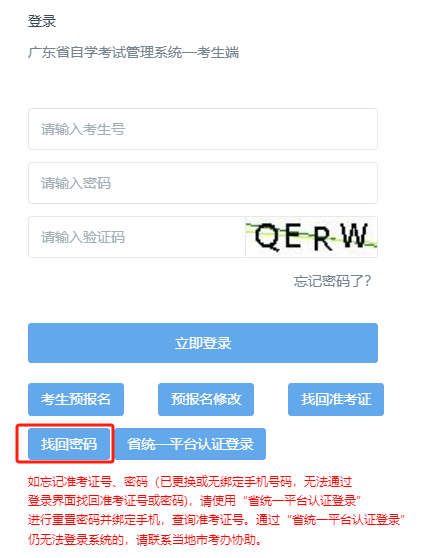Select the 请输入验证码 captcha input box
430x558 pixels.
(x=137, y=237)
